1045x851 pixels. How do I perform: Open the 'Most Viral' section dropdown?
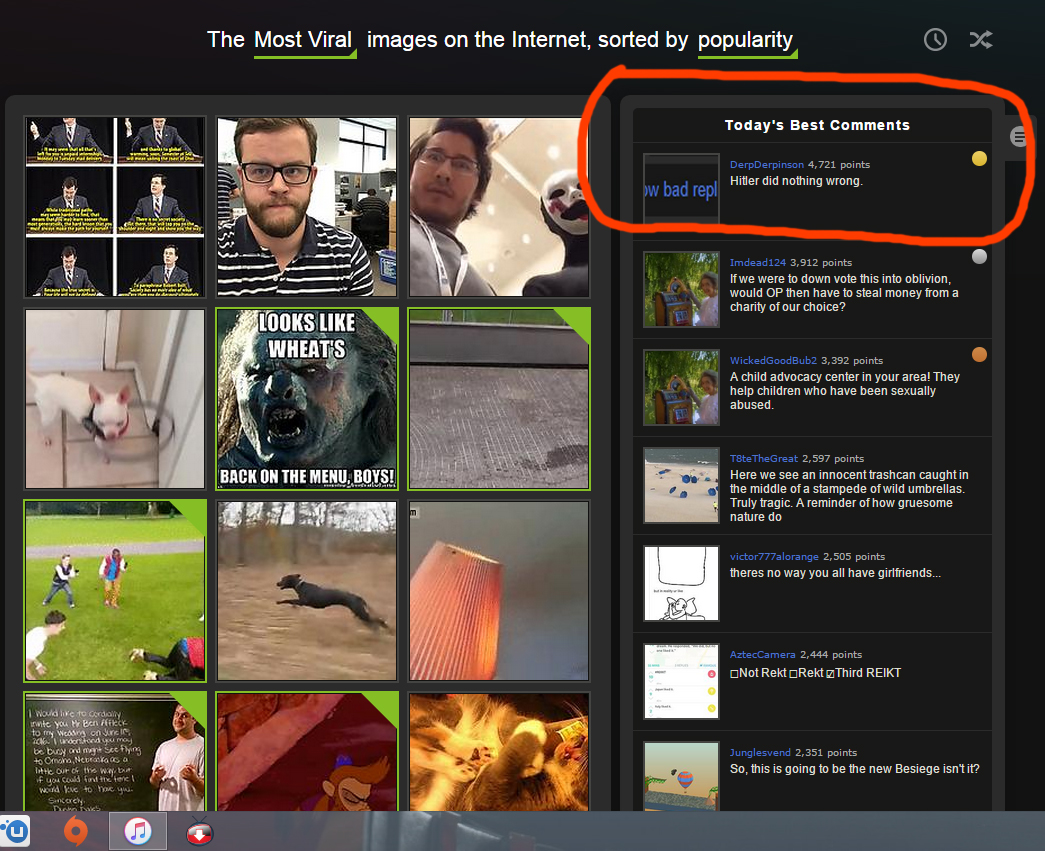coord(304,41)
